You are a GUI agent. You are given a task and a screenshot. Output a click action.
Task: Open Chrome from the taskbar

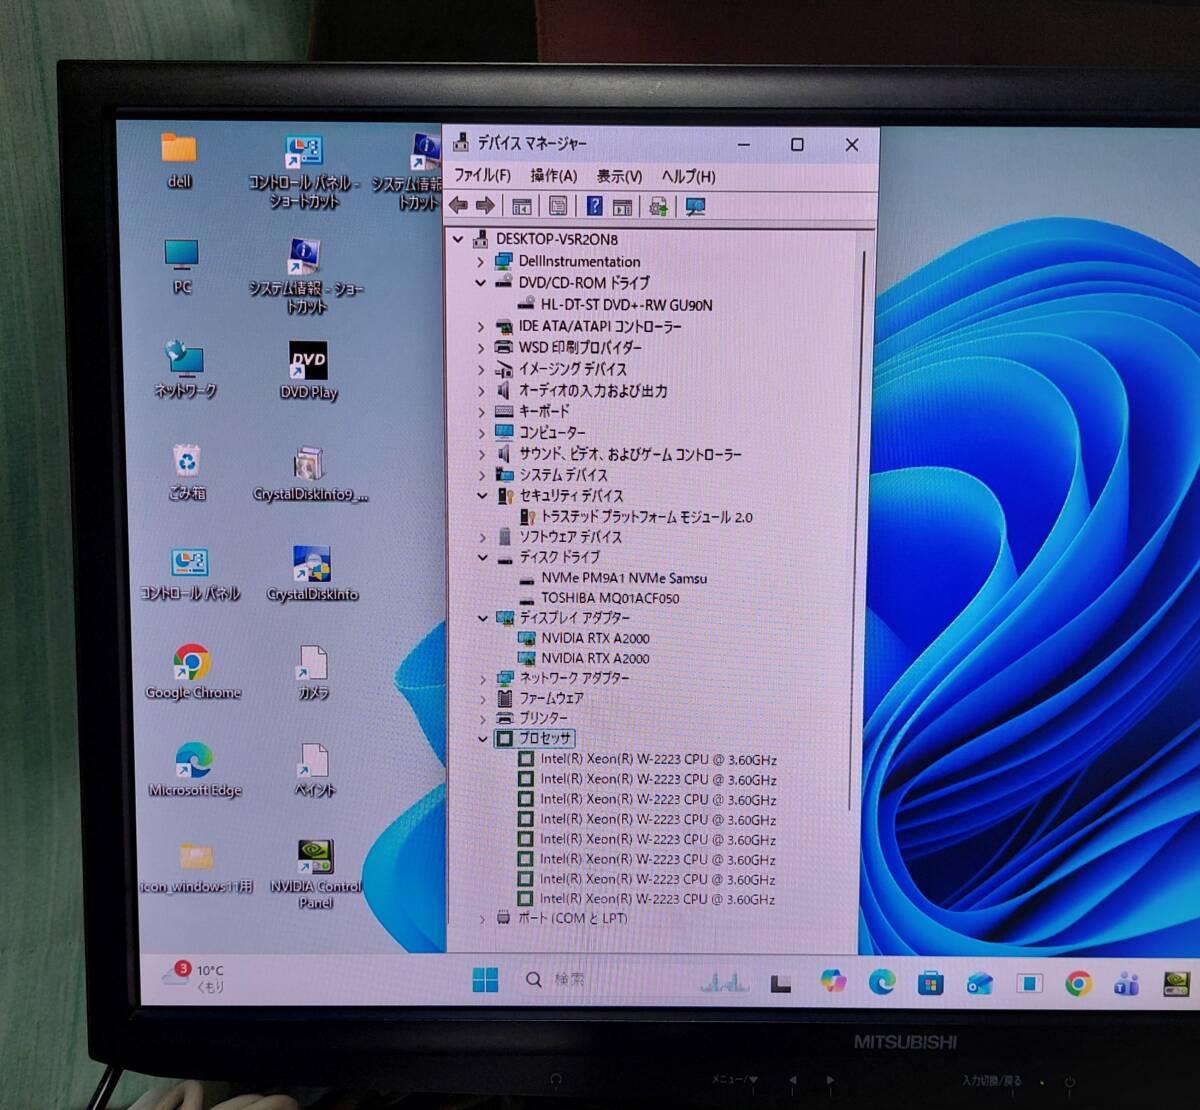point(1078,984)
